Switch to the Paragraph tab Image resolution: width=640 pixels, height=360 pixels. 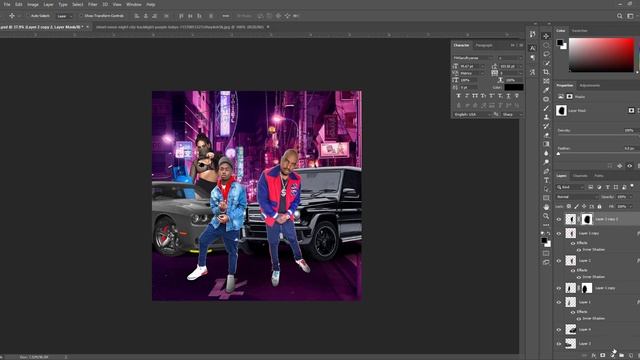[x=484, y=45]
